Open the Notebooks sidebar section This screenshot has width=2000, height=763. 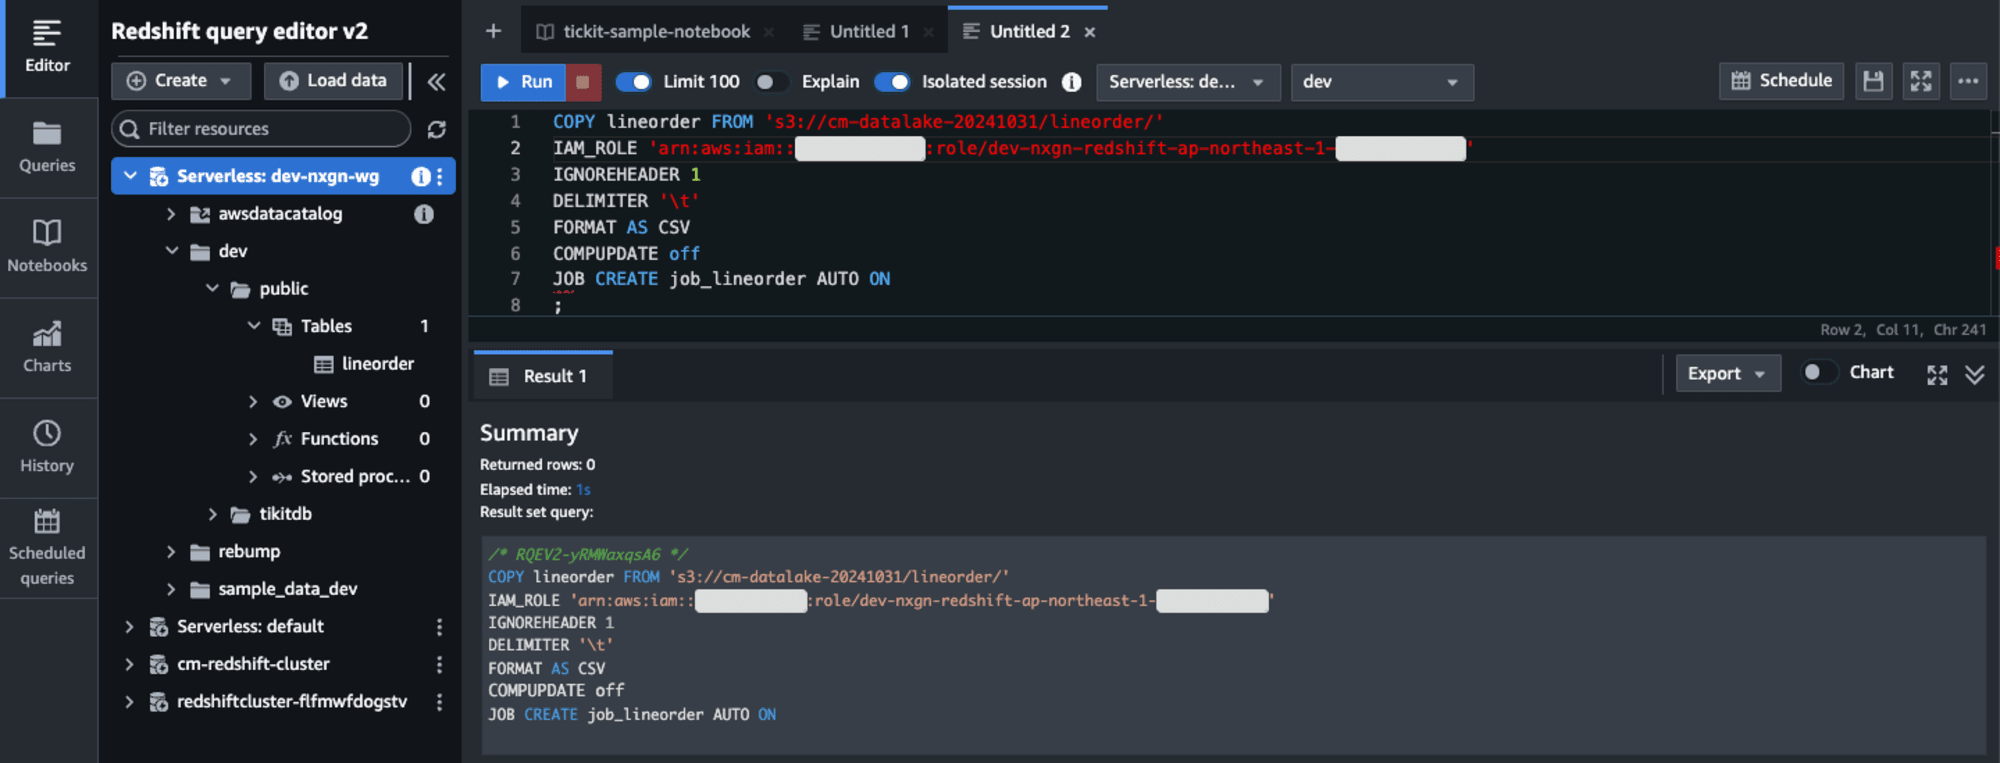click(47, 247)
